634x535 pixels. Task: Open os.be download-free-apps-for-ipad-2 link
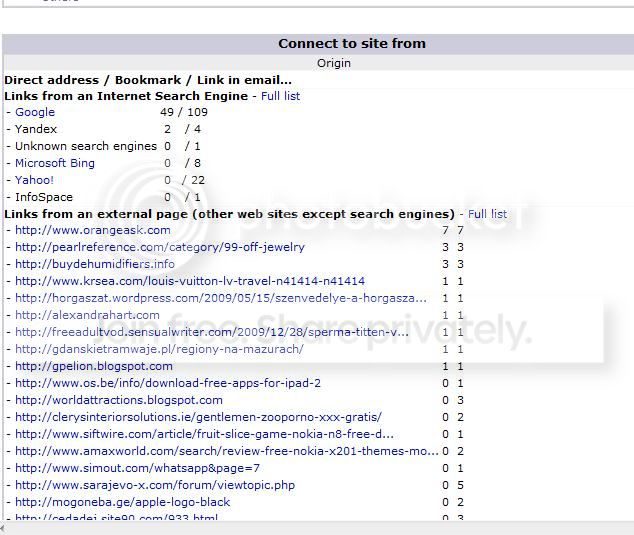(x=168, y=383)
